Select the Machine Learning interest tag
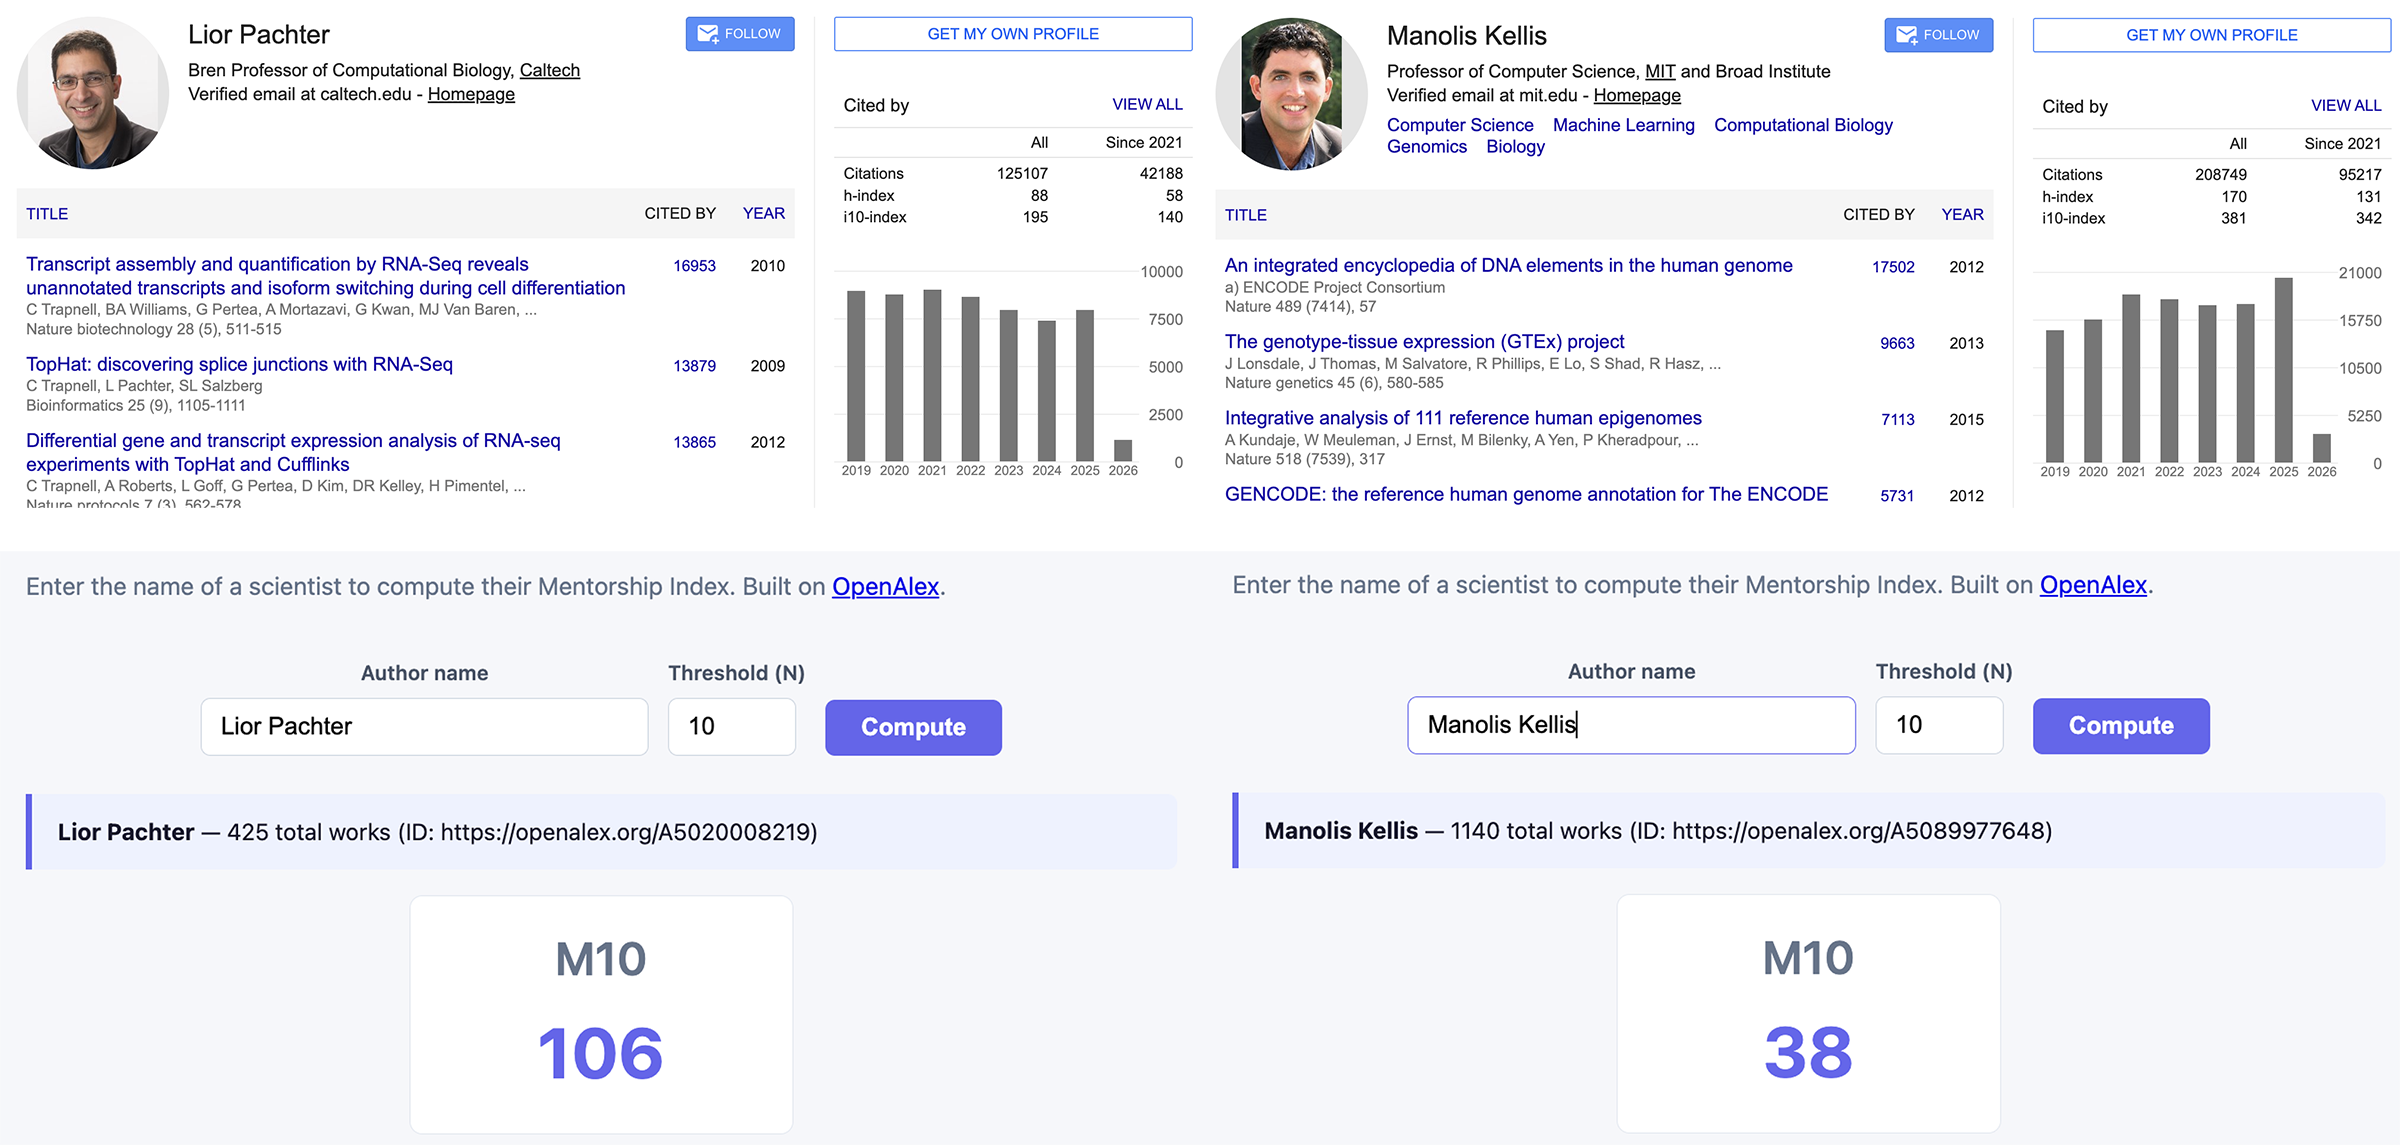The height and width of the screenshot is (1145, 2400). (1623, 125)
